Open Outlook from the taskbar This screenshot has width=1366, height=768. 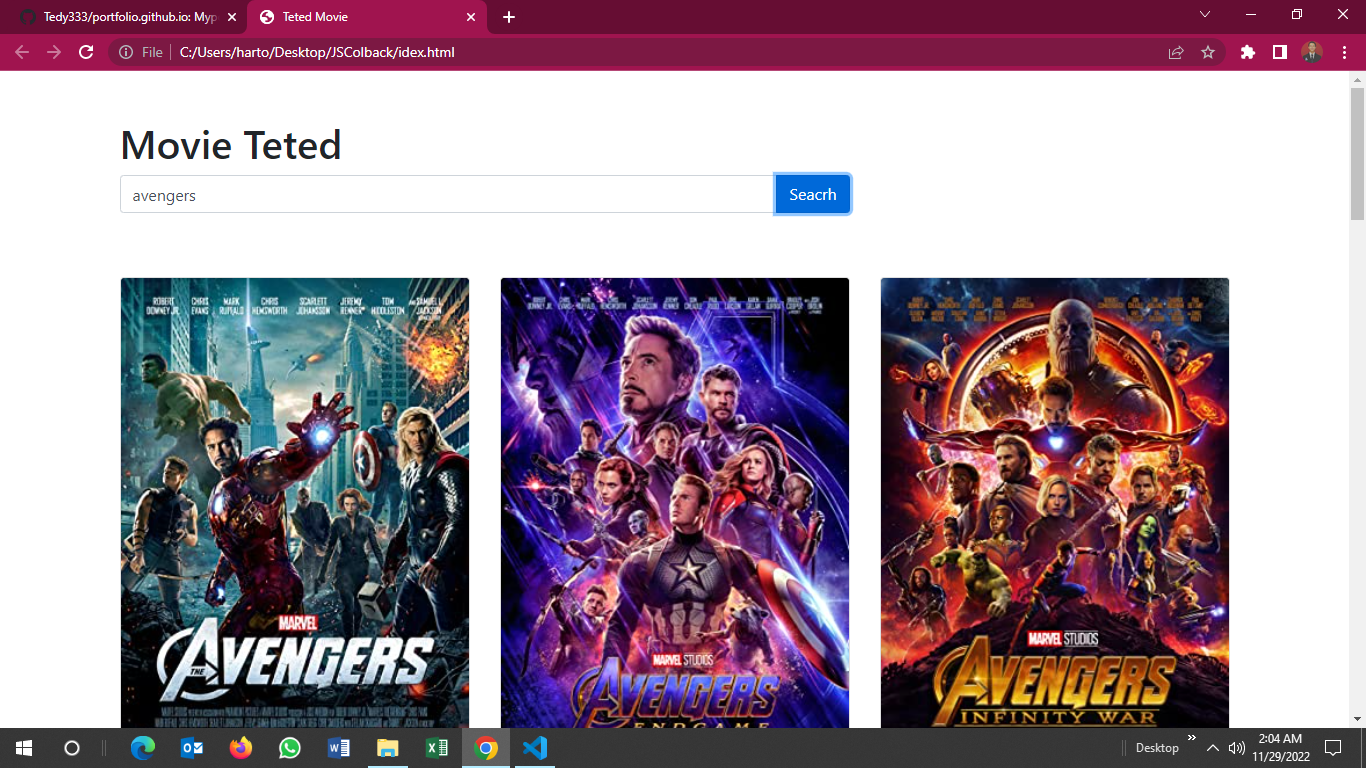click(192, 748)
